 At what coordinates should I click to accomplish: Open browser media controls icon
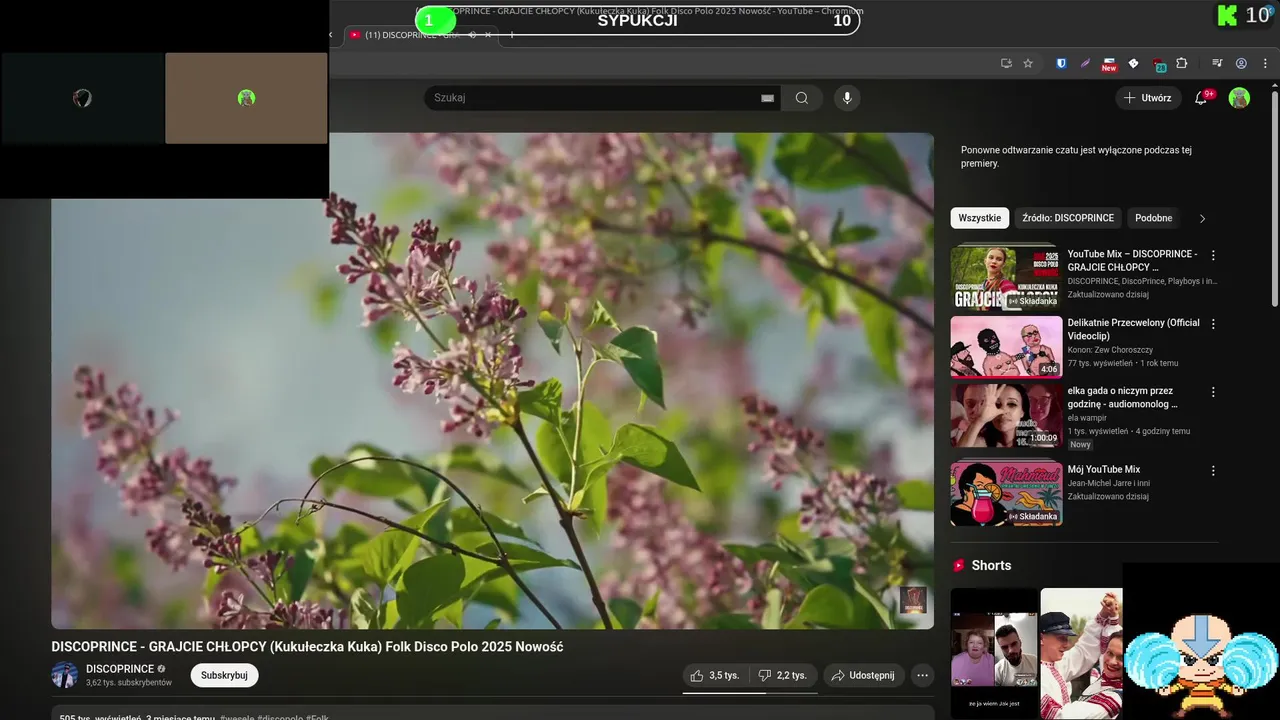(1217, 63)
